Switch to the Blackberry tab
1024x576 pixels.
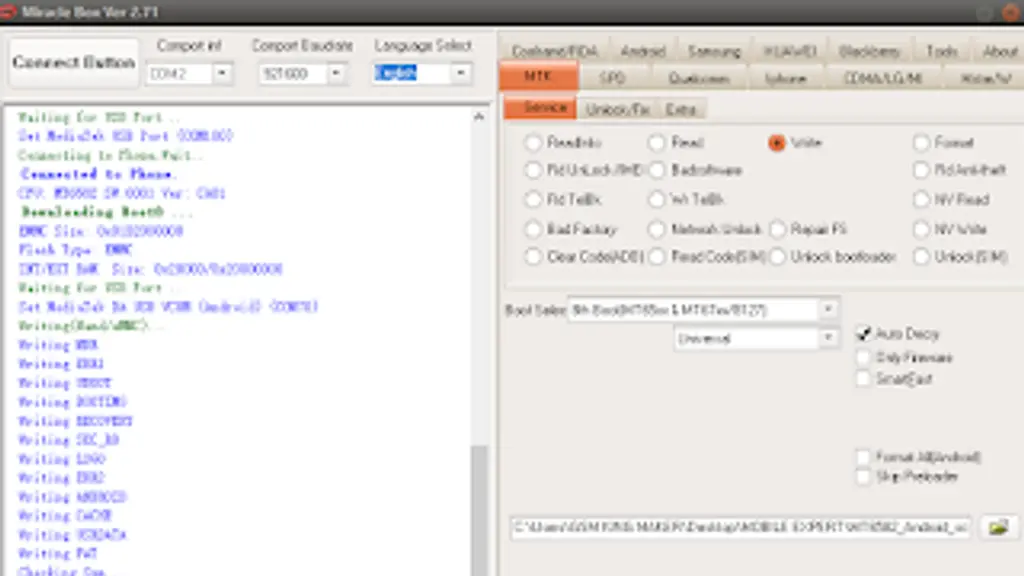(x=869, y=51)
